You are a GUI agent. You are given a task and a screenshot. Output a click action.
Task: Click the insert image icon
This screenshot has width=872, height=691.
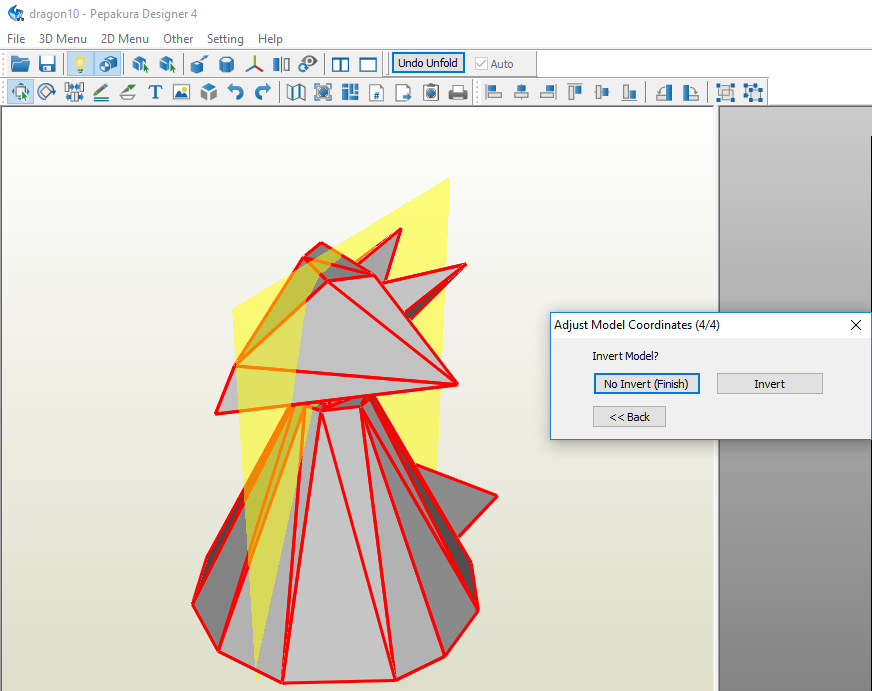(x=181, y=93)
